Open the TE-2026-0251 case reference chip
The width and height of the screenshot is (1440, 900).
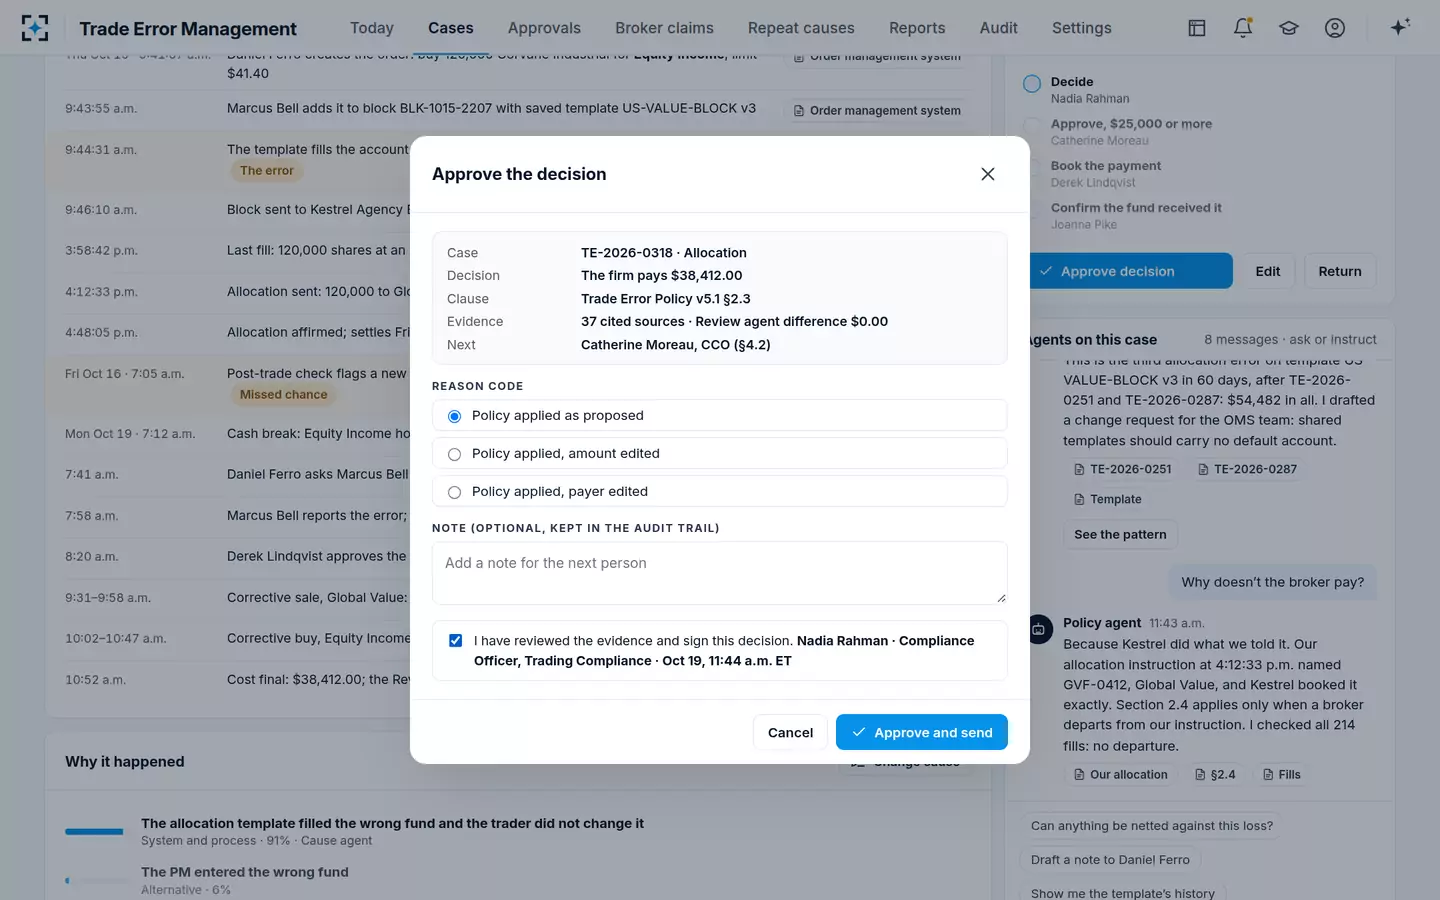pos(1121,469)
